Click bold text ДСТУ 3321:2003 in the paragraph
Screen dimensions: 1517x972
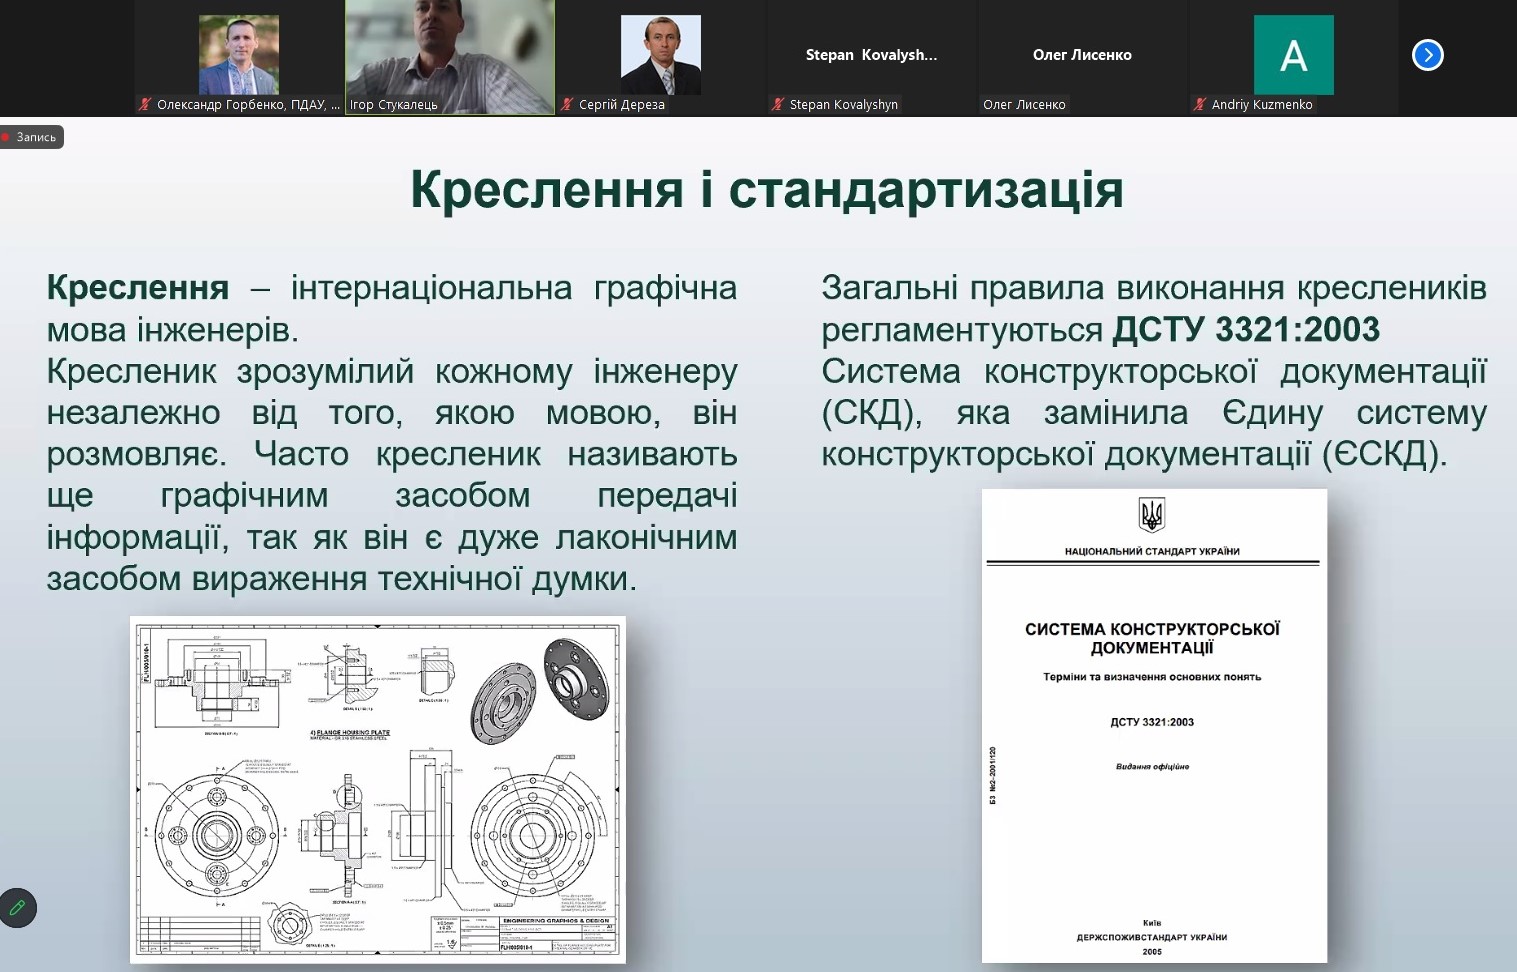[x=1246, y=329]
